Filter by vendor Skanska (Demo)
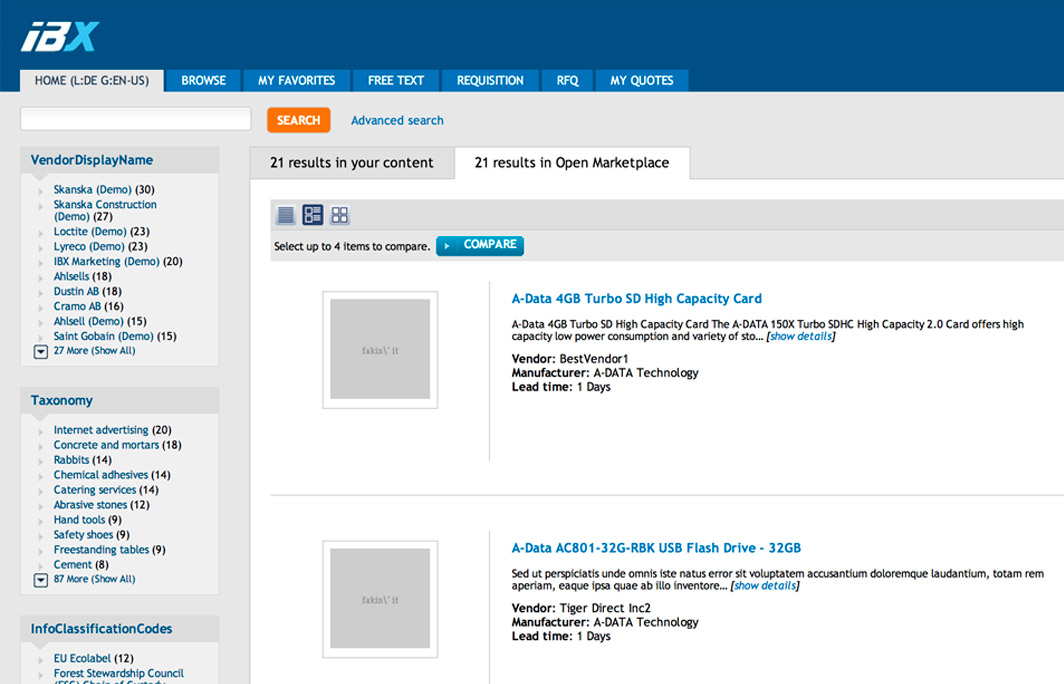 92,189
